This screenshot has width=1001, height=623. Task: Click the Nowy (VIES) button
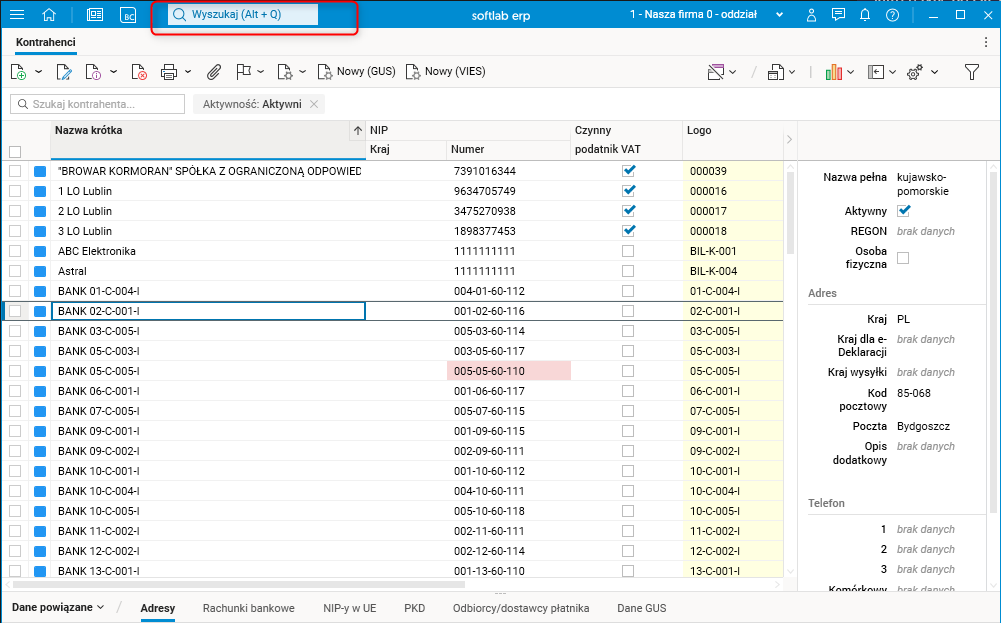446,72
